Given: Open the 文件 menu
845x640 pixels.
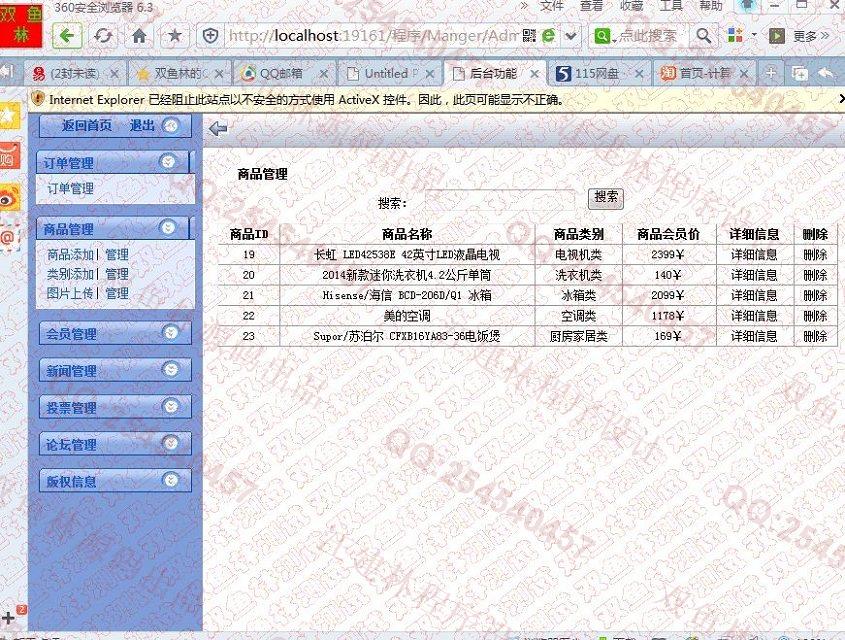Looking at the screenshot, I should pos(552,6).
